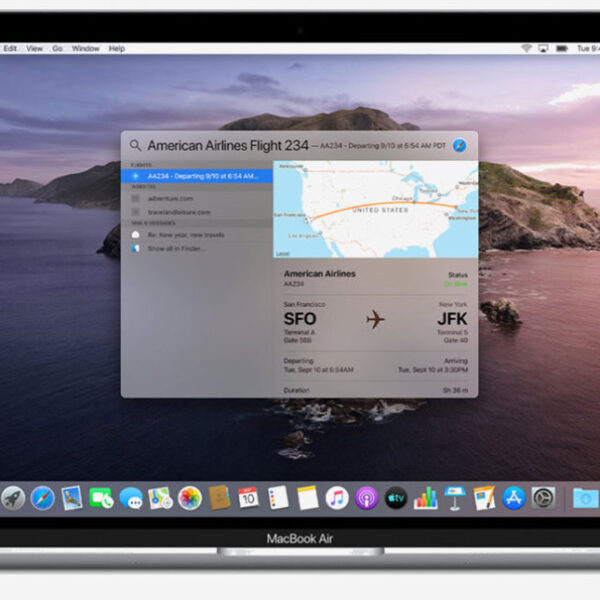This screenshot has width=600, height=600.
Task: Click the JFK airport code
Action: pyautogui.click(x=452, y=319)
